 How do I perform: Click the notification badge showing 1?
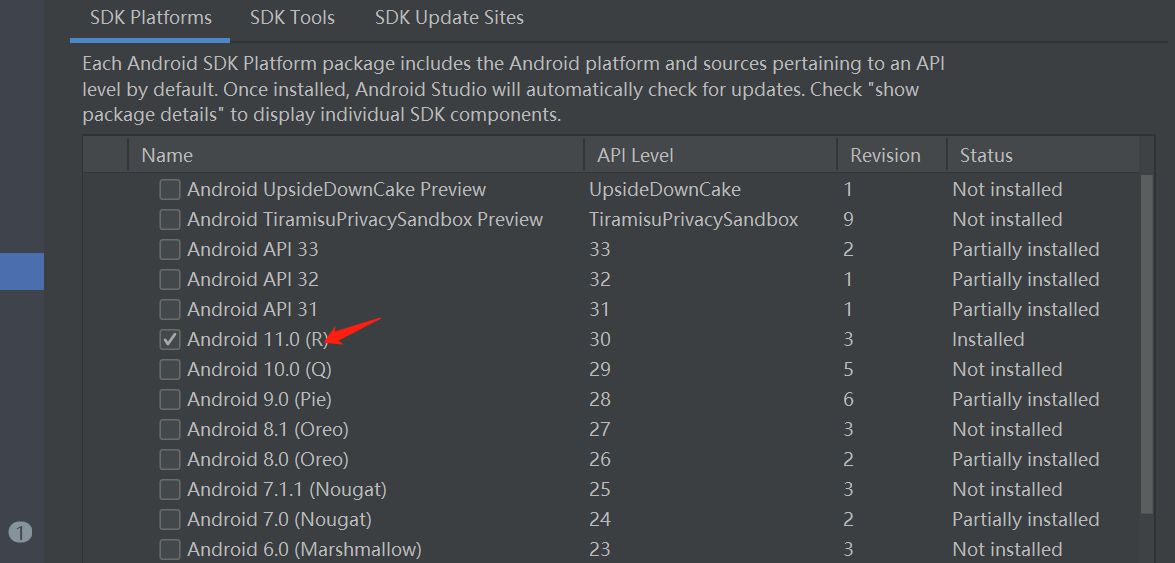21,533
